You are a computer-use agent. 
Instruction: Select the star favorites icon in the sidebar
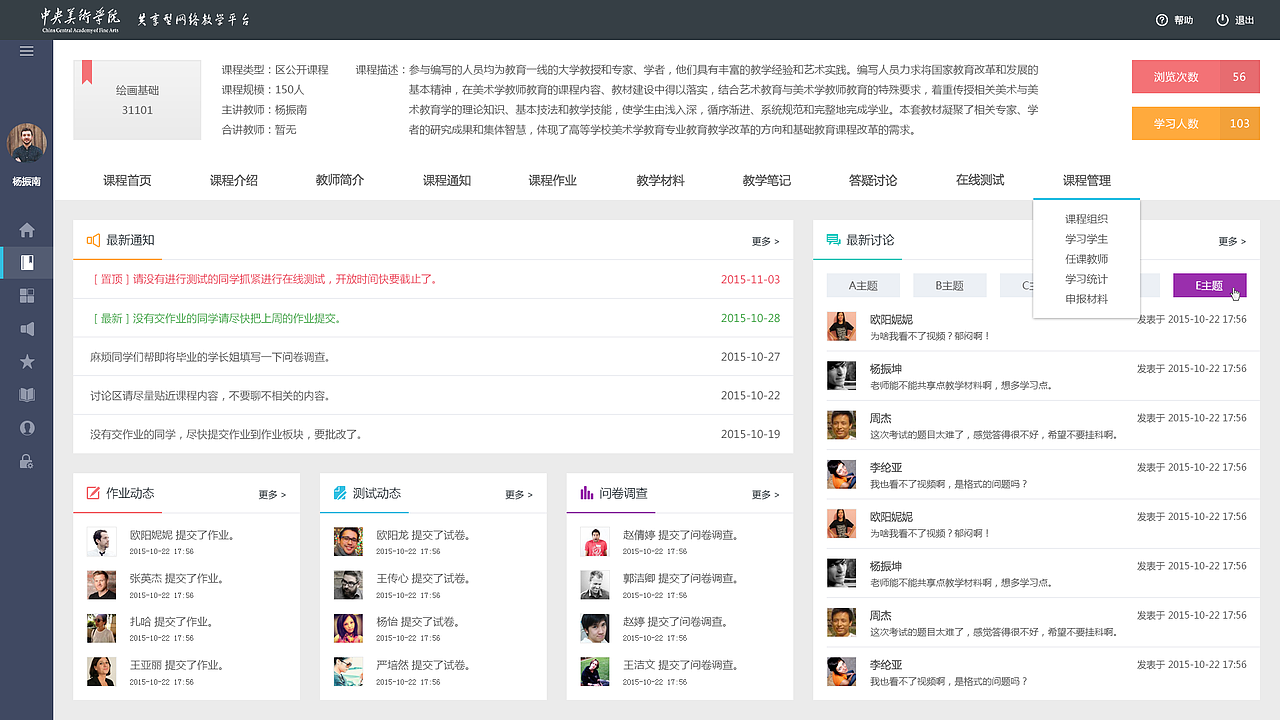(x=27, y=362)
